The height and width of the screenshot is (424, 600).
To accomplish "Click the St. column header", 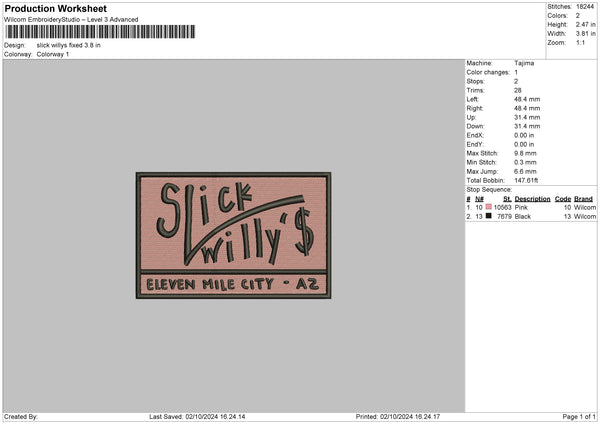I will pos(507,199).
